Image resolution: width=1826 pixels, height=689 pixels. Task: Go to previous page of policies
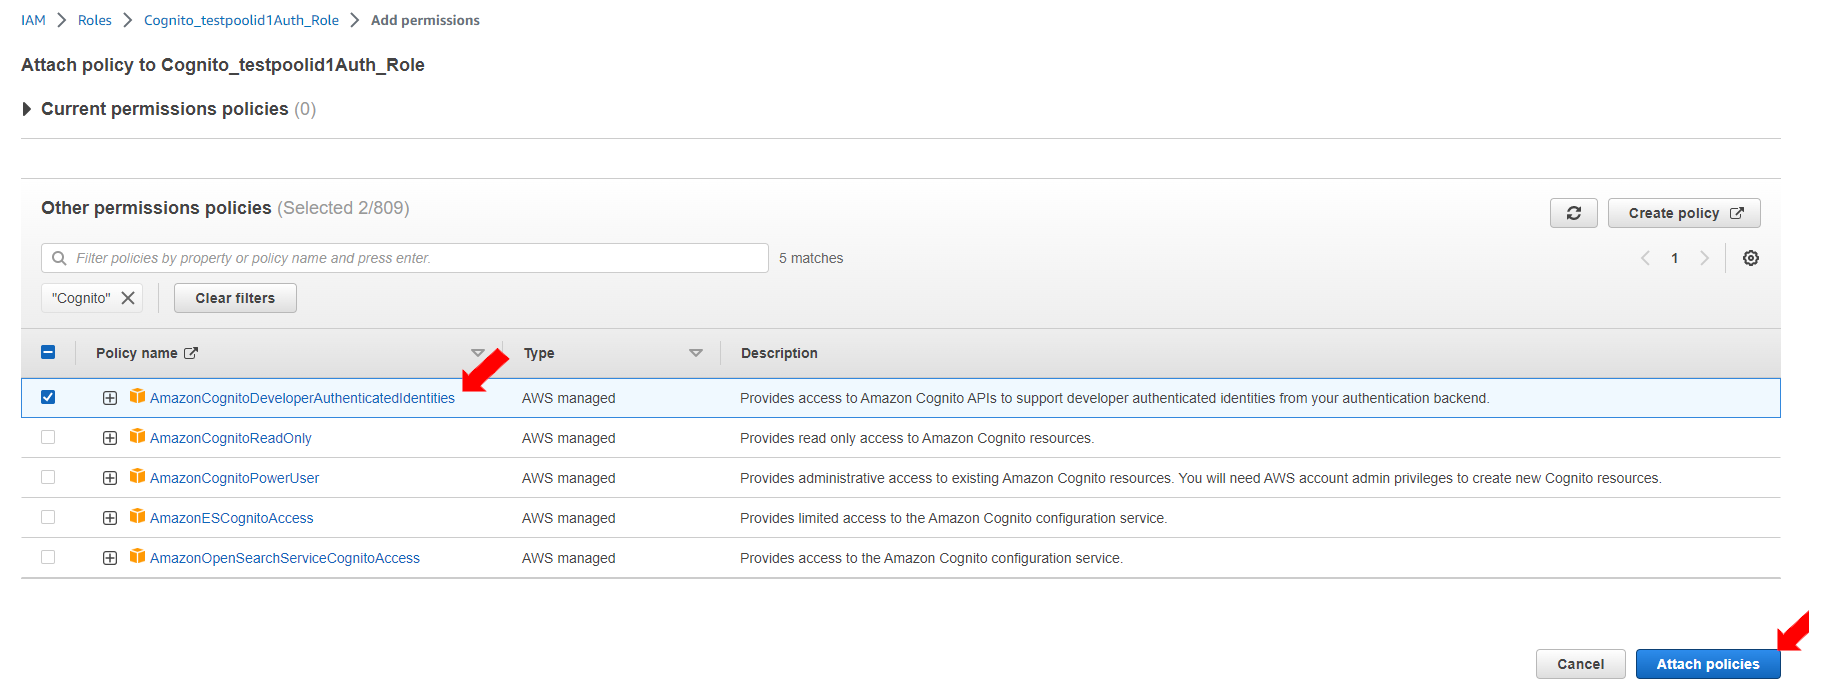pos(1645,258)
